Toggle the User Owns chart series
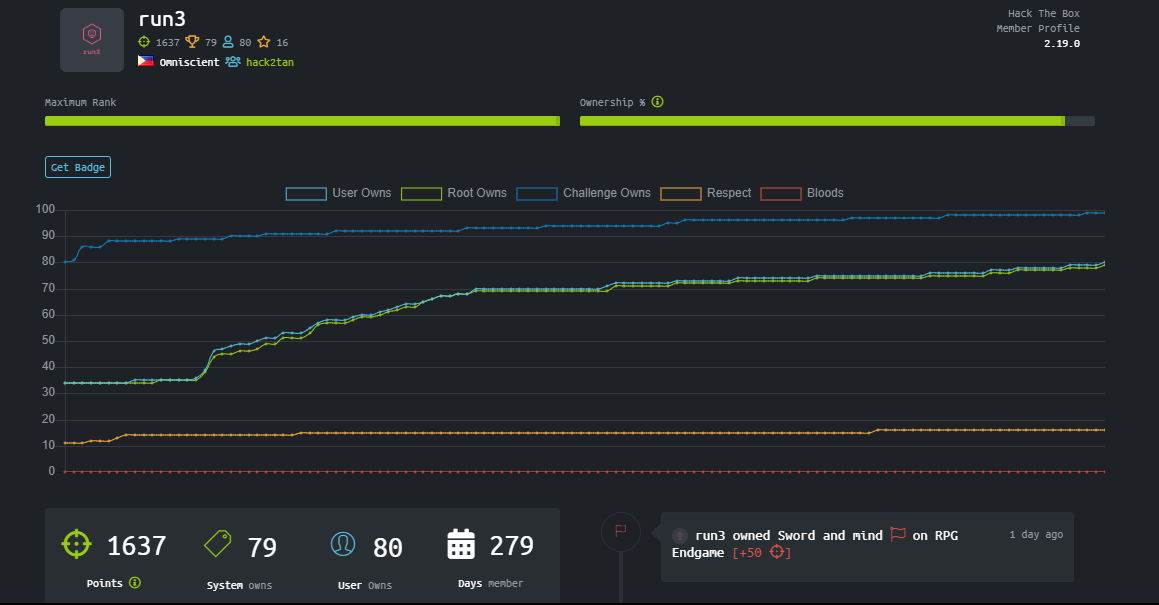The image size is (1159, 605). click(x=339, y=193)
